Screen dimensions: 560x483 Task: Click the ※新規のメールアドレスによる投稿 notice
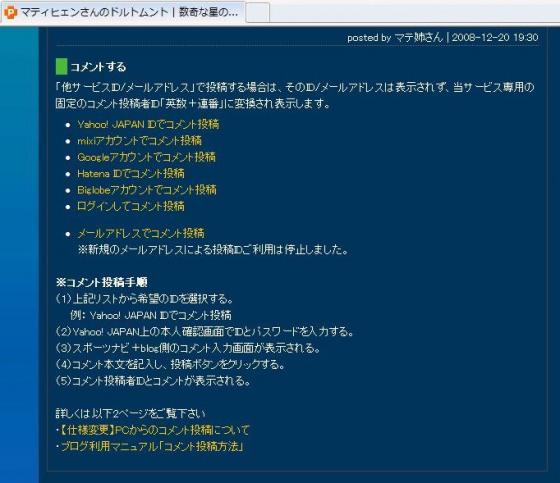[x=213, y=250]
